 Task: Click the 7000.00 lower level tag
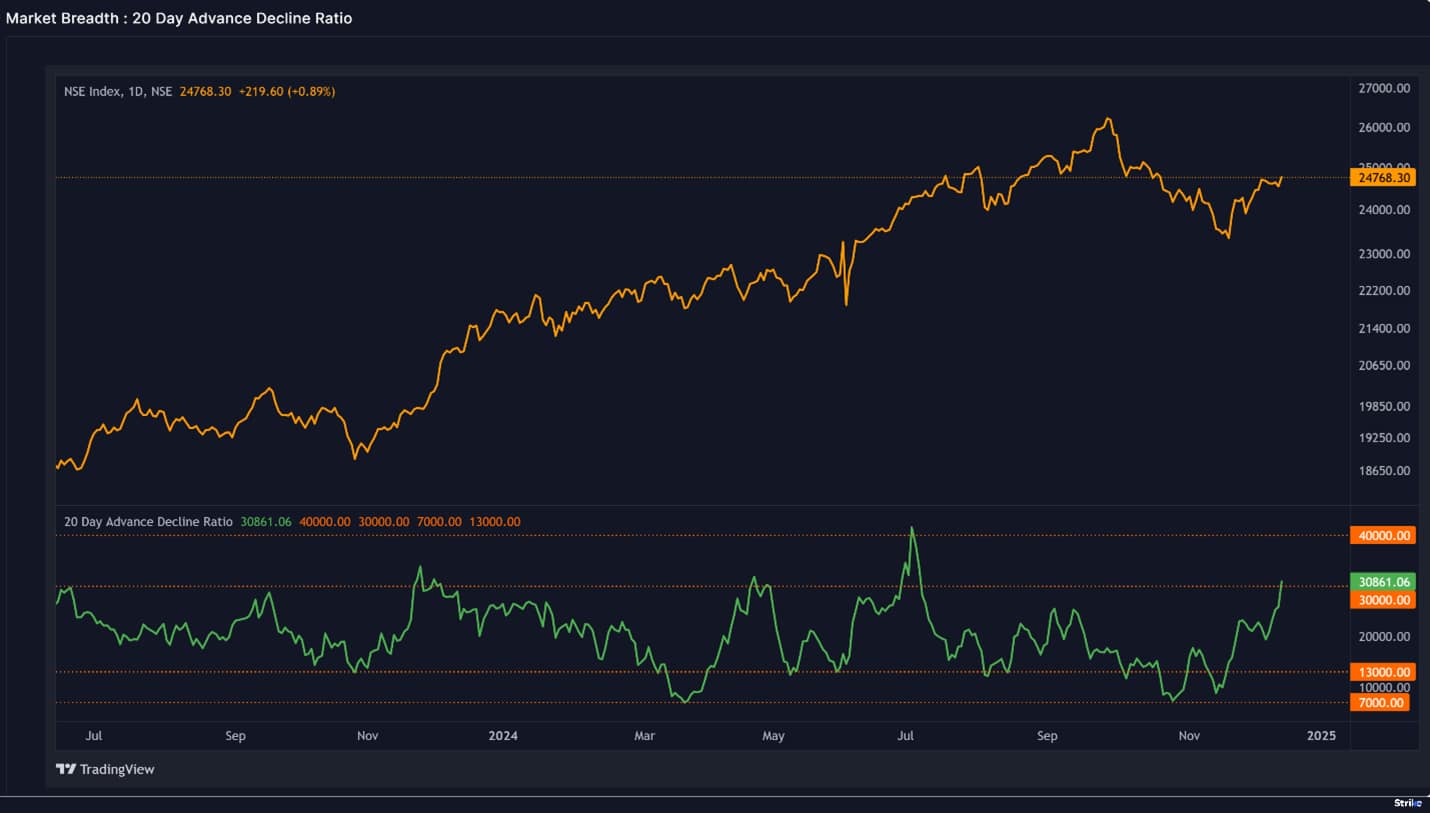1383,703
